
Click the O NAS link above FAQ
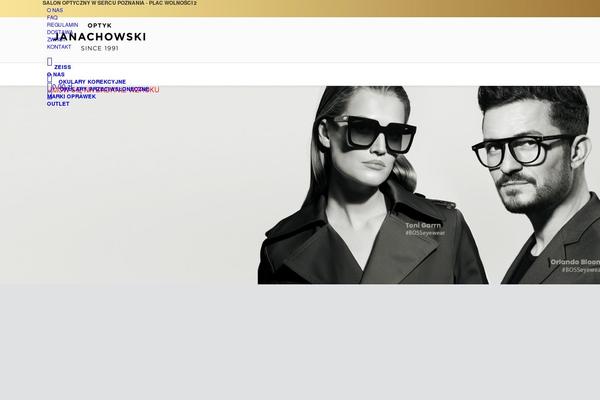[55, 10]
